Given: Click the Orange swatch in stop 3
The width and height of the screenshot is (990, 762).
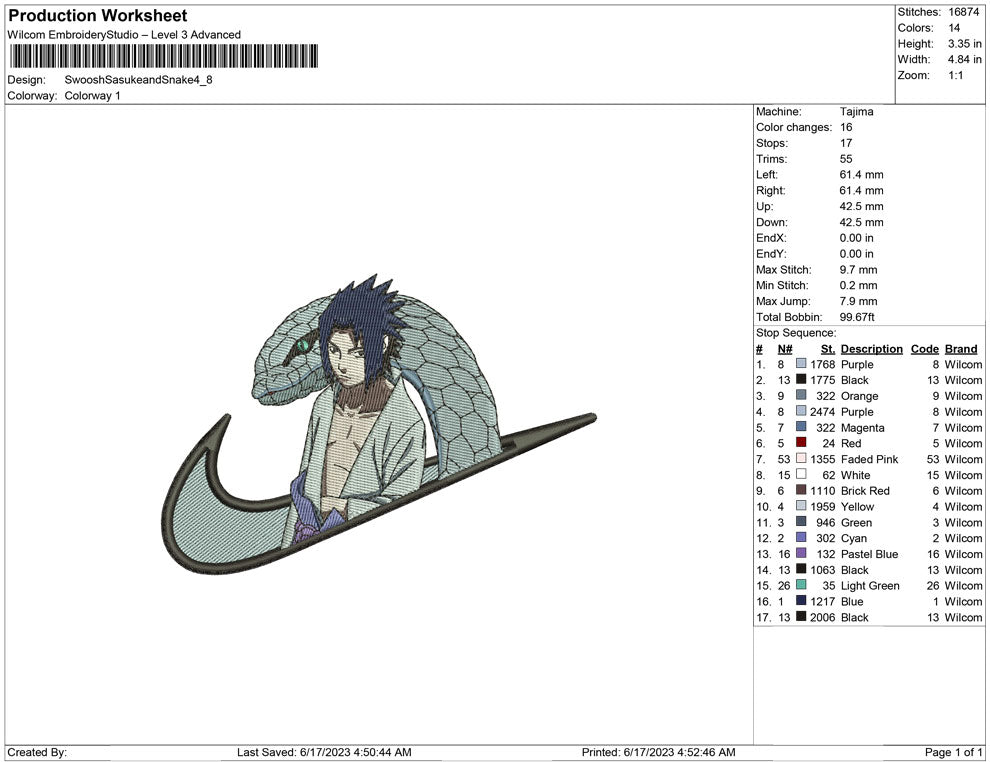Looking at the screenshot, I should (x=801, y=395).
